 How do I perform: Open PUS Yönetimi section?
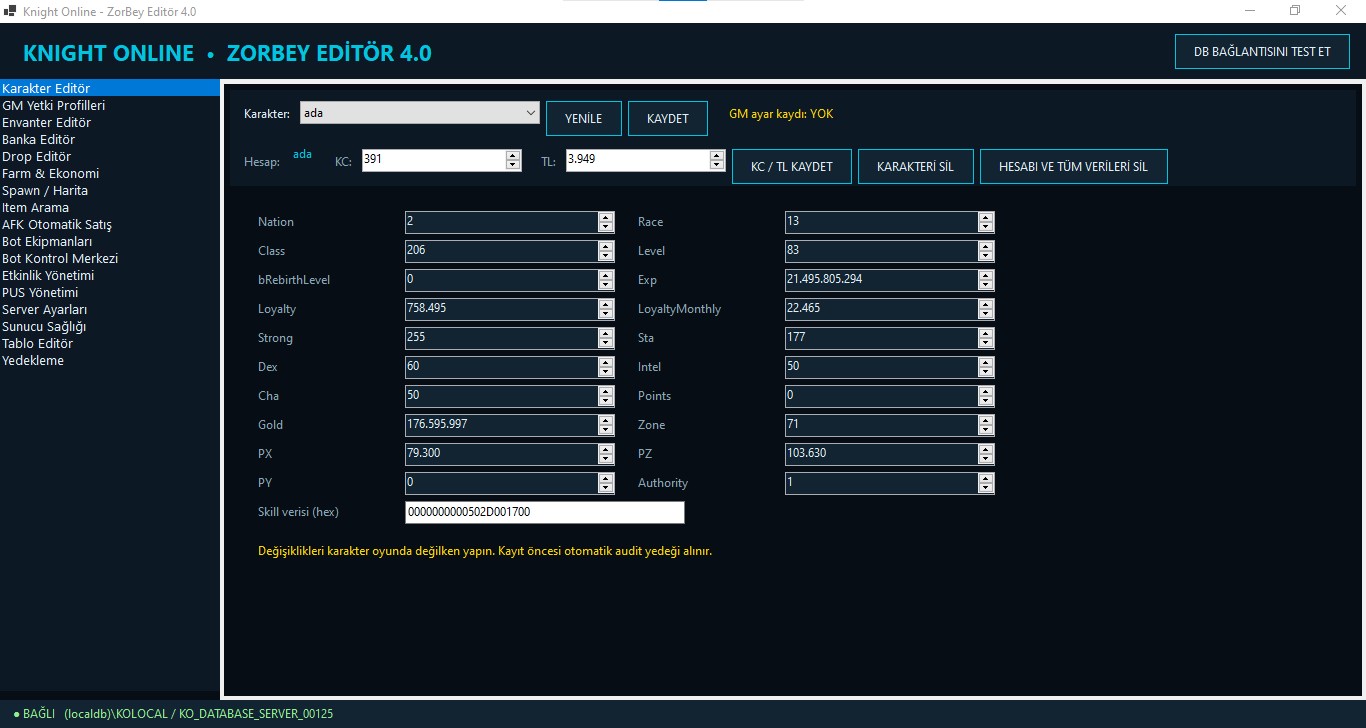click(x=110, y=293)
